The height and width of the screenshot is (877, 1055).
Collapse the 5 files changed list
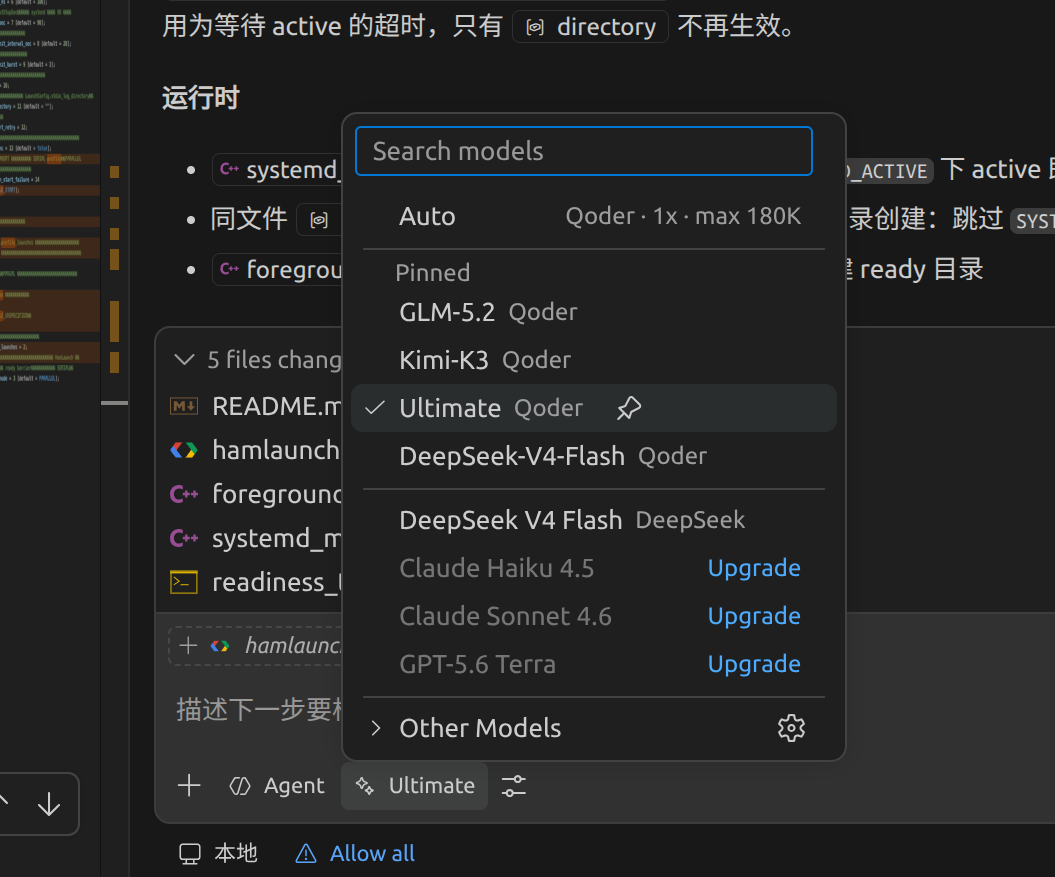(x=184, y=359)
